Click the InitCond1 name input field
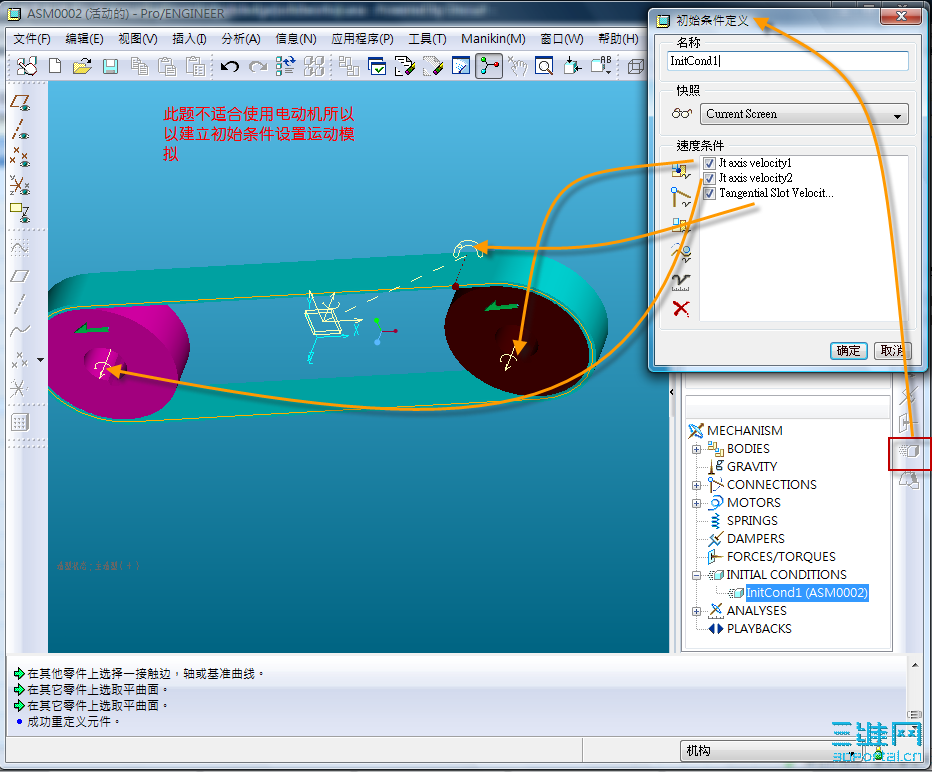Image resolution: width=932 pixels, height=772 pixels. [x=788, y=61]
